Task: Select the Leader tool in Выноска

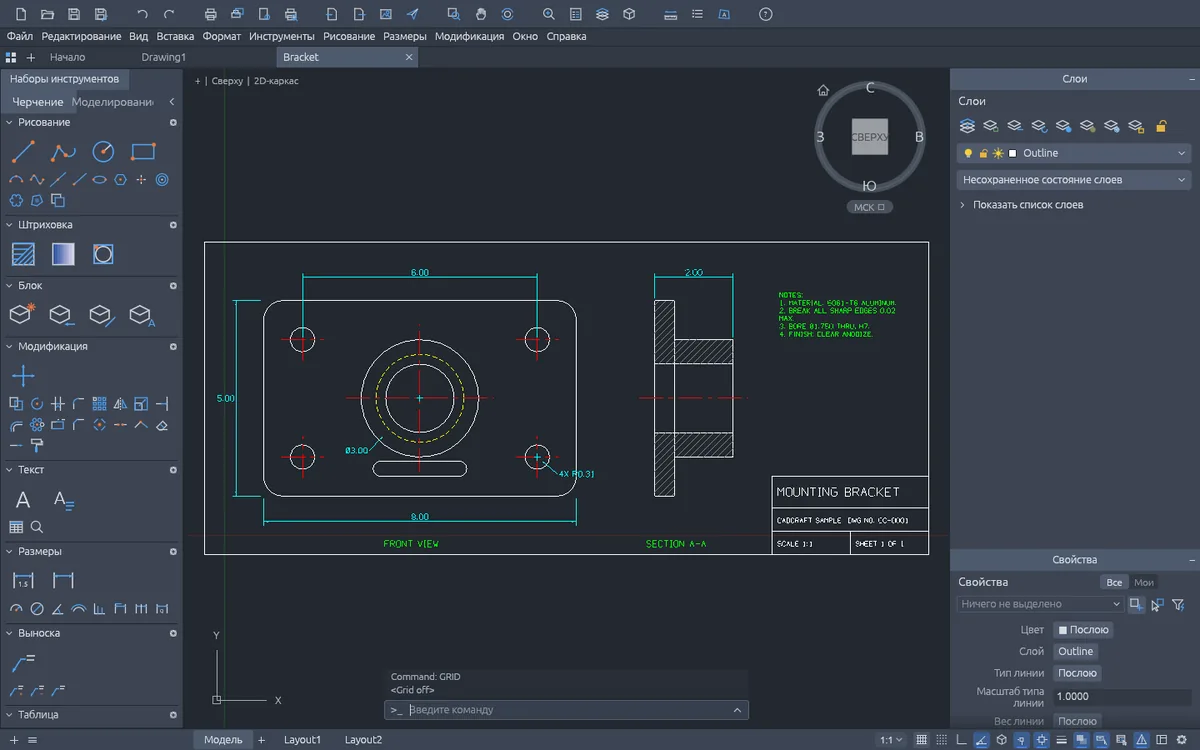Action: coord(23,662)
